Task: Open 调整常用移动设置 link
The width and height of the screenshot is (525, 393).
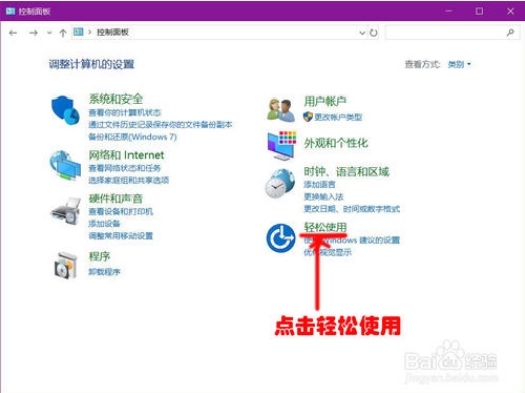Action: (x=121, y=236)
